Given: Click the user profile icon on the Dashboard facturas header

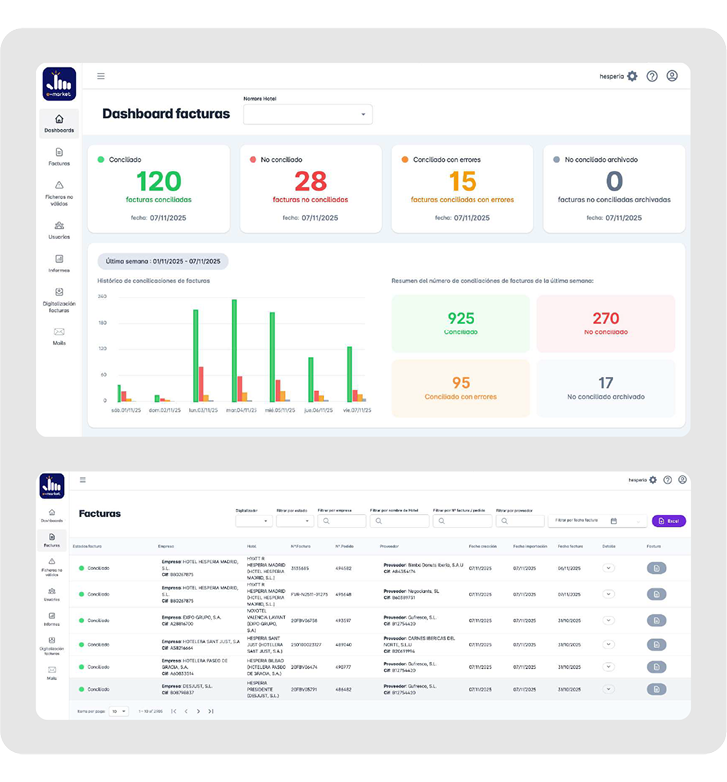Looking at the screenshot, I should (672, 76).
